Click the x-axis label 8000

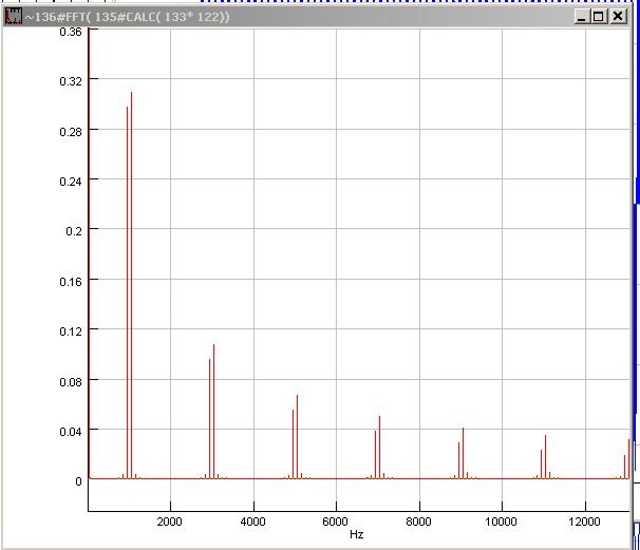419,521
